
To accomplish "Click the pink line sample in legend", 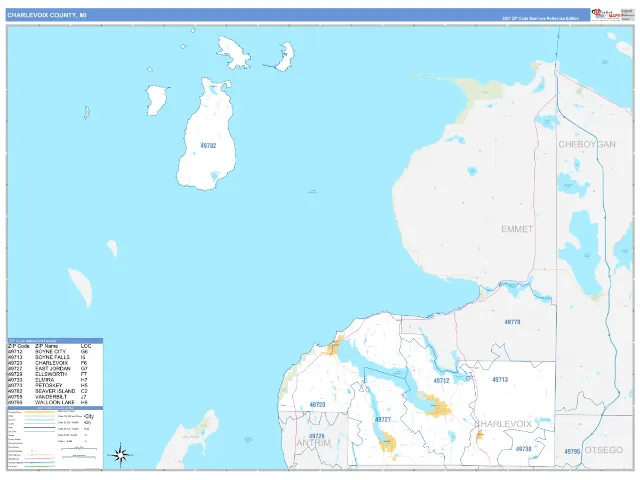I will tap(40, 459).
